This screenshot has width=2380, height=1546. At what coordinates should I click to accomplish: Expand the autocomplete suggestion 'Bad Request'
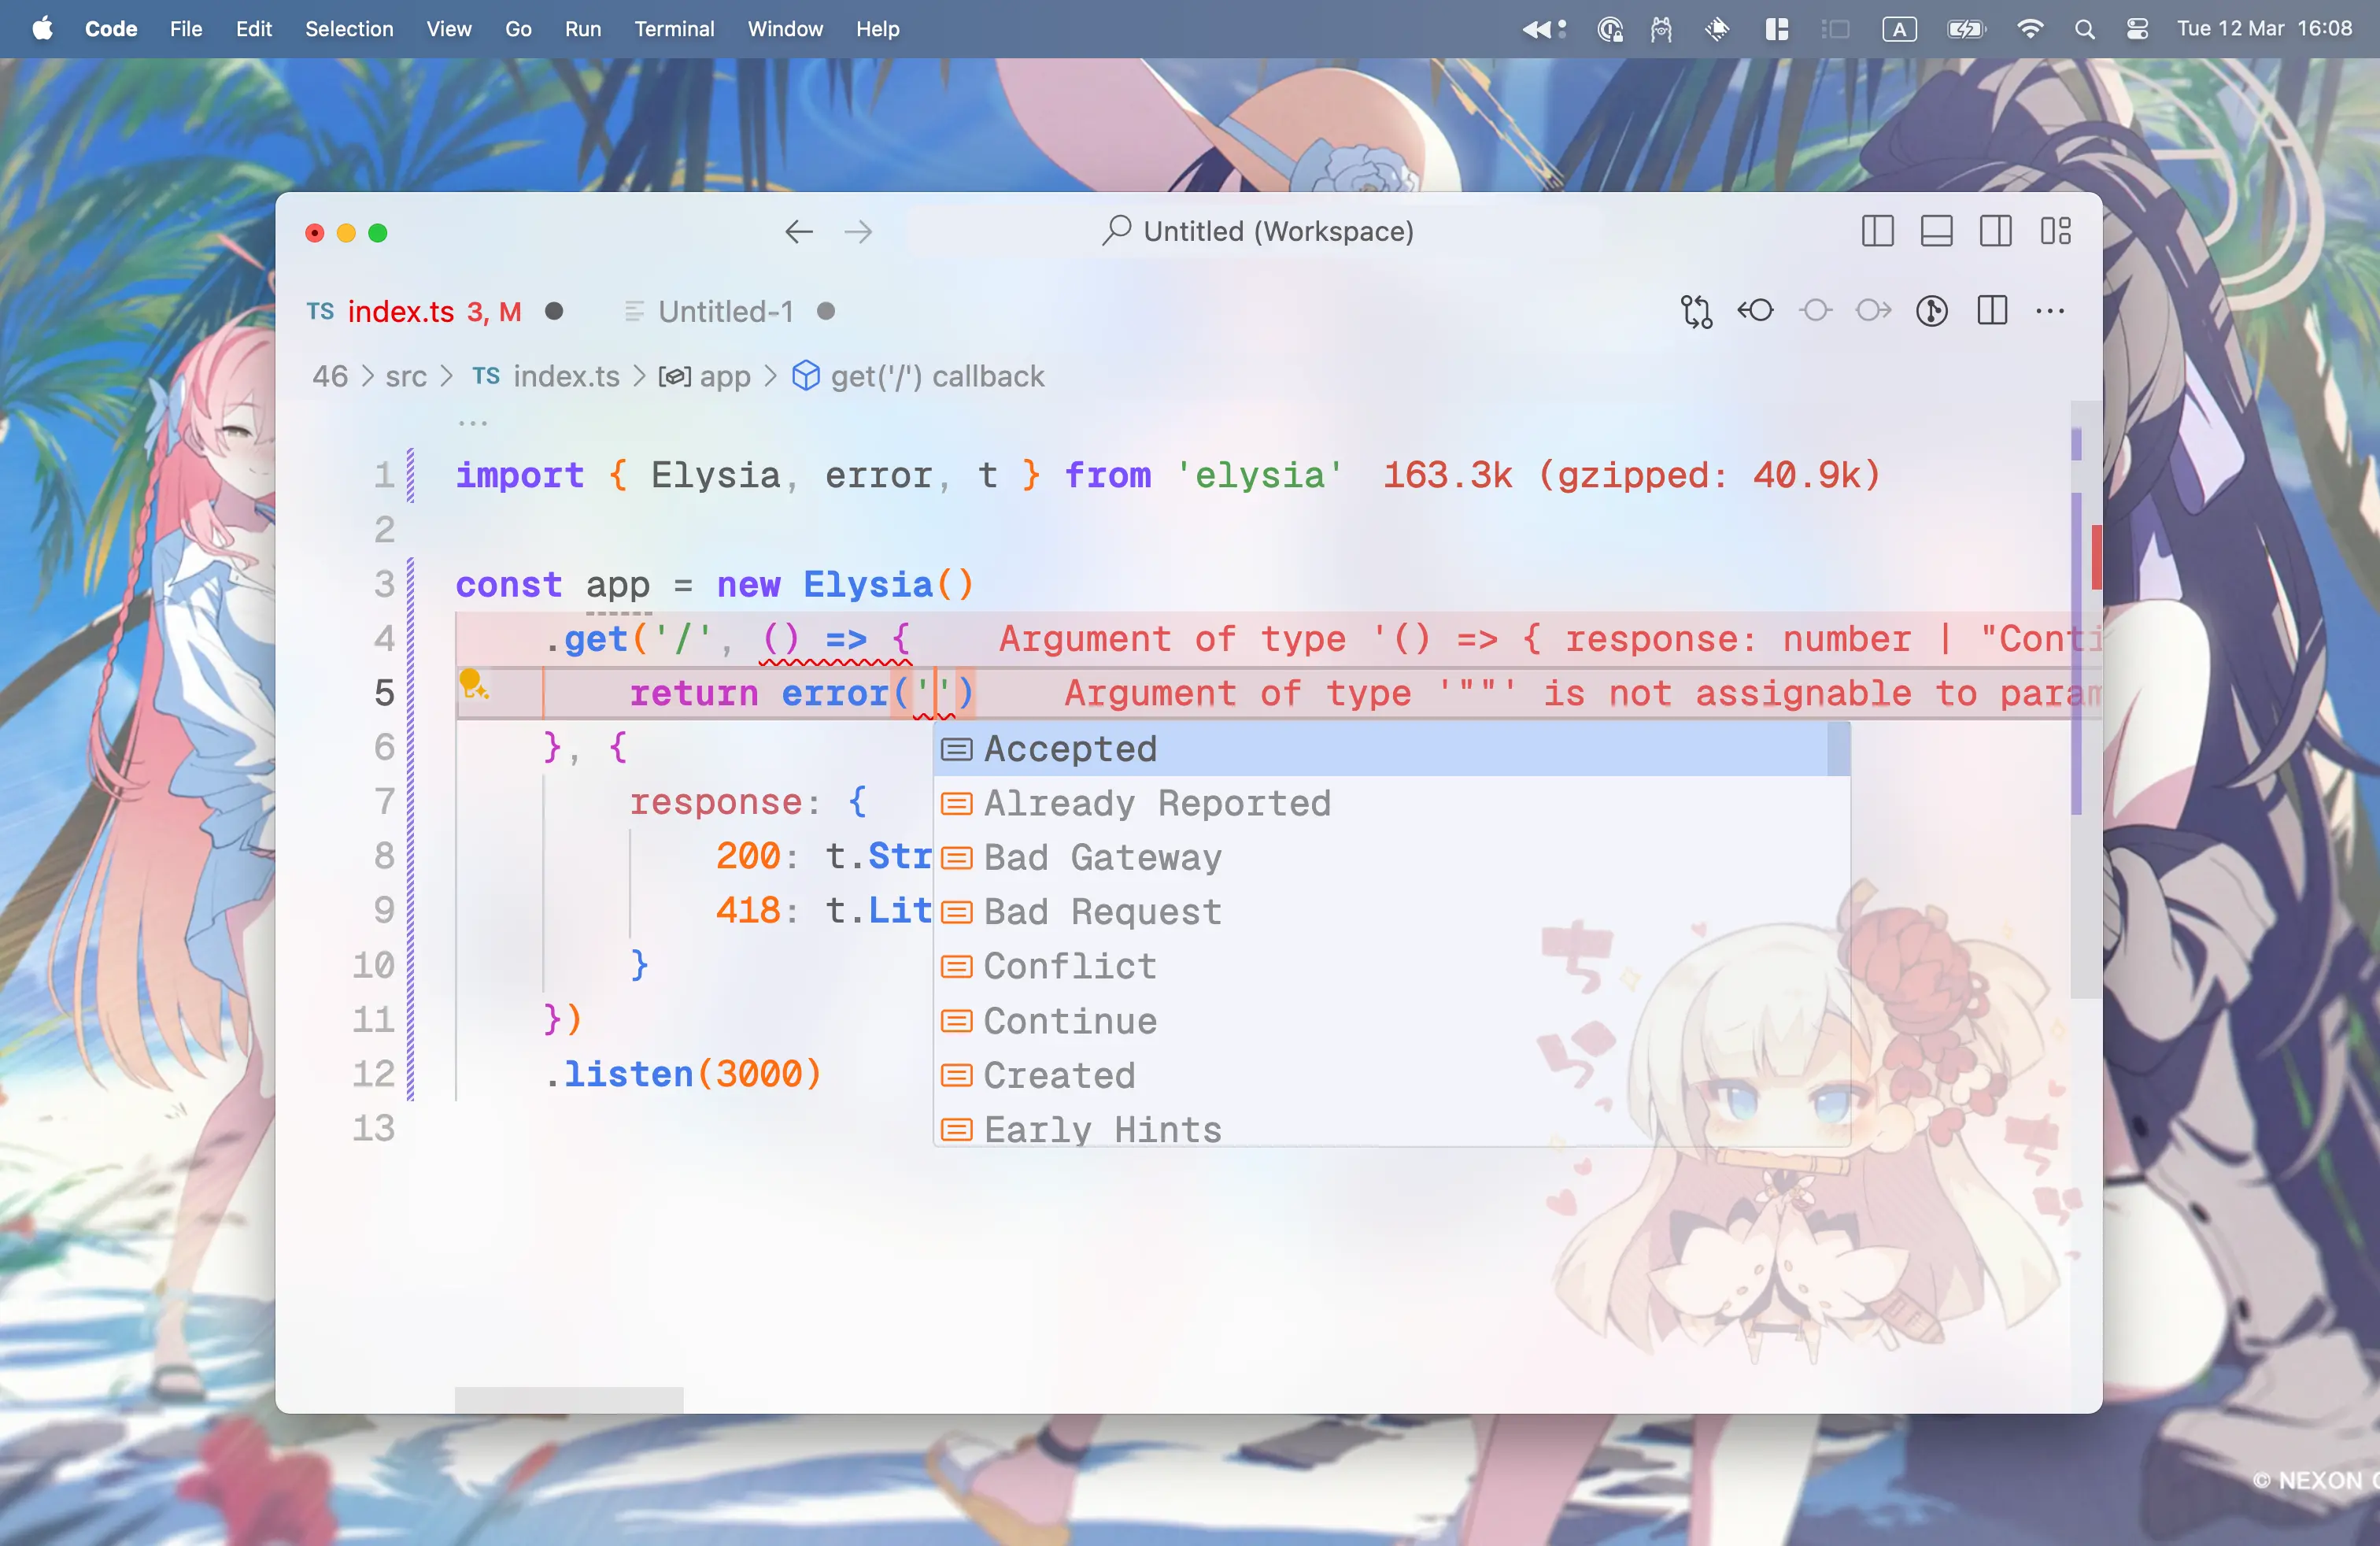1102,911
